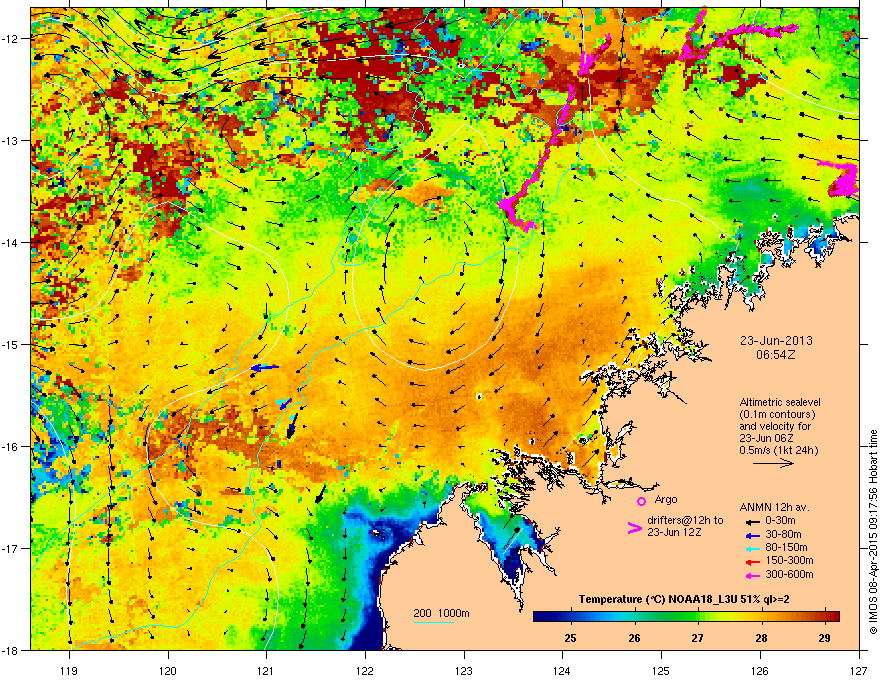Click the magenta Argo circle marker in legend
Screen dimensions: 880x680
pos(641,501)
